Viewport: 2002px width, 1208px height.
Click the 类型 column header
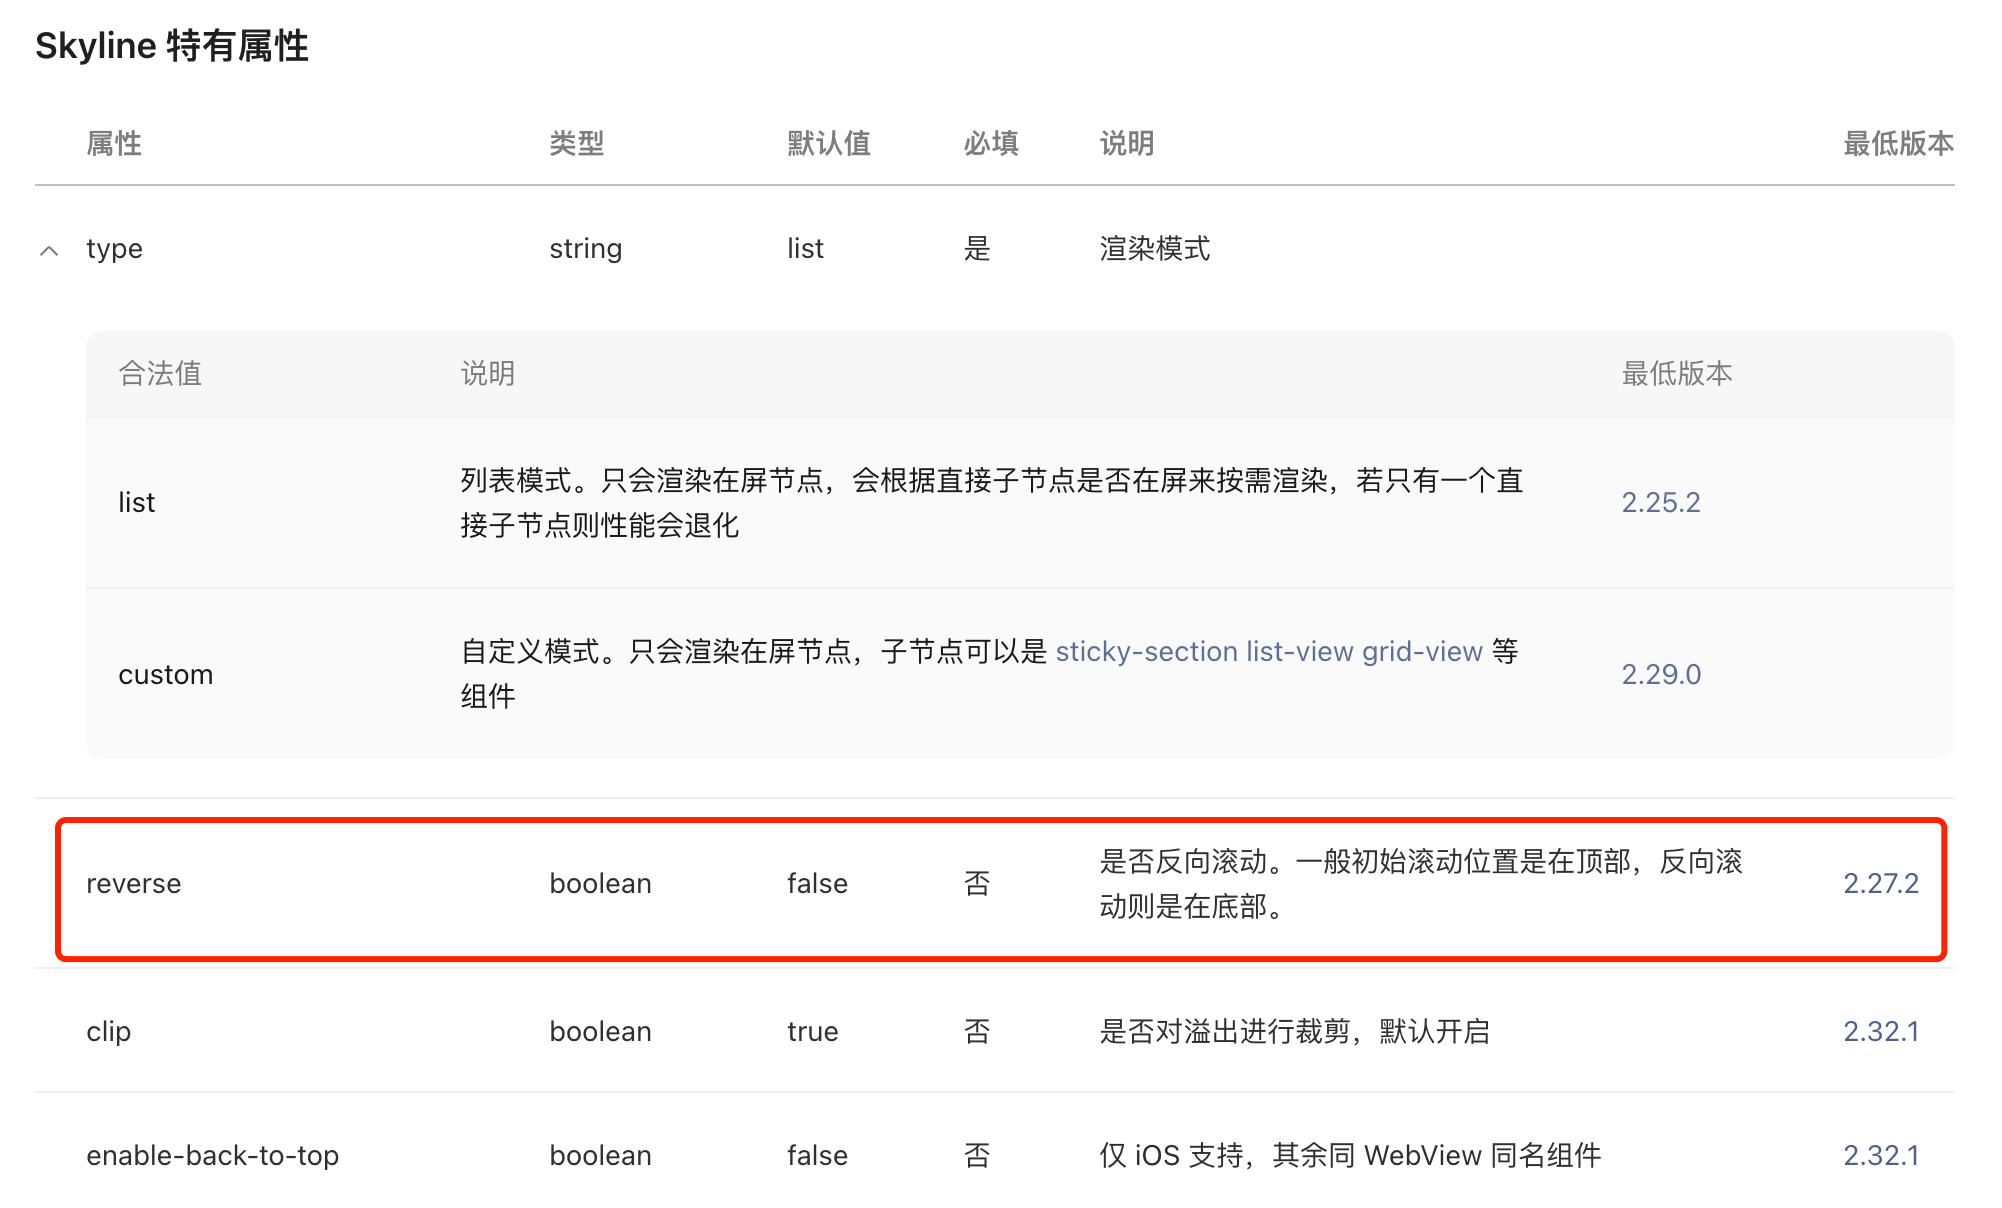coord(576,143)
